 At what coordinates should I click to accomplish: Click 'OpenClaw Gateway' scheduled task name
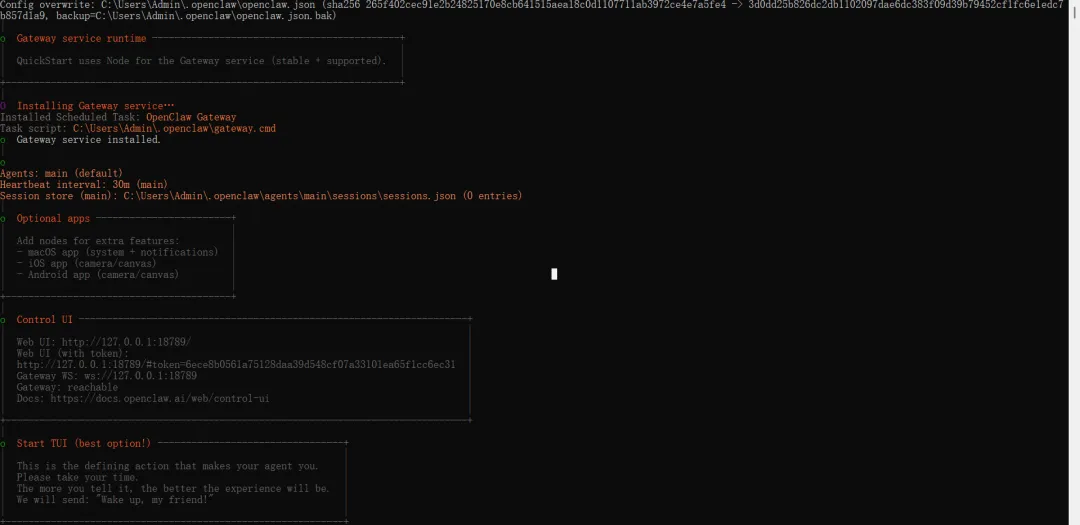[191, 117]
